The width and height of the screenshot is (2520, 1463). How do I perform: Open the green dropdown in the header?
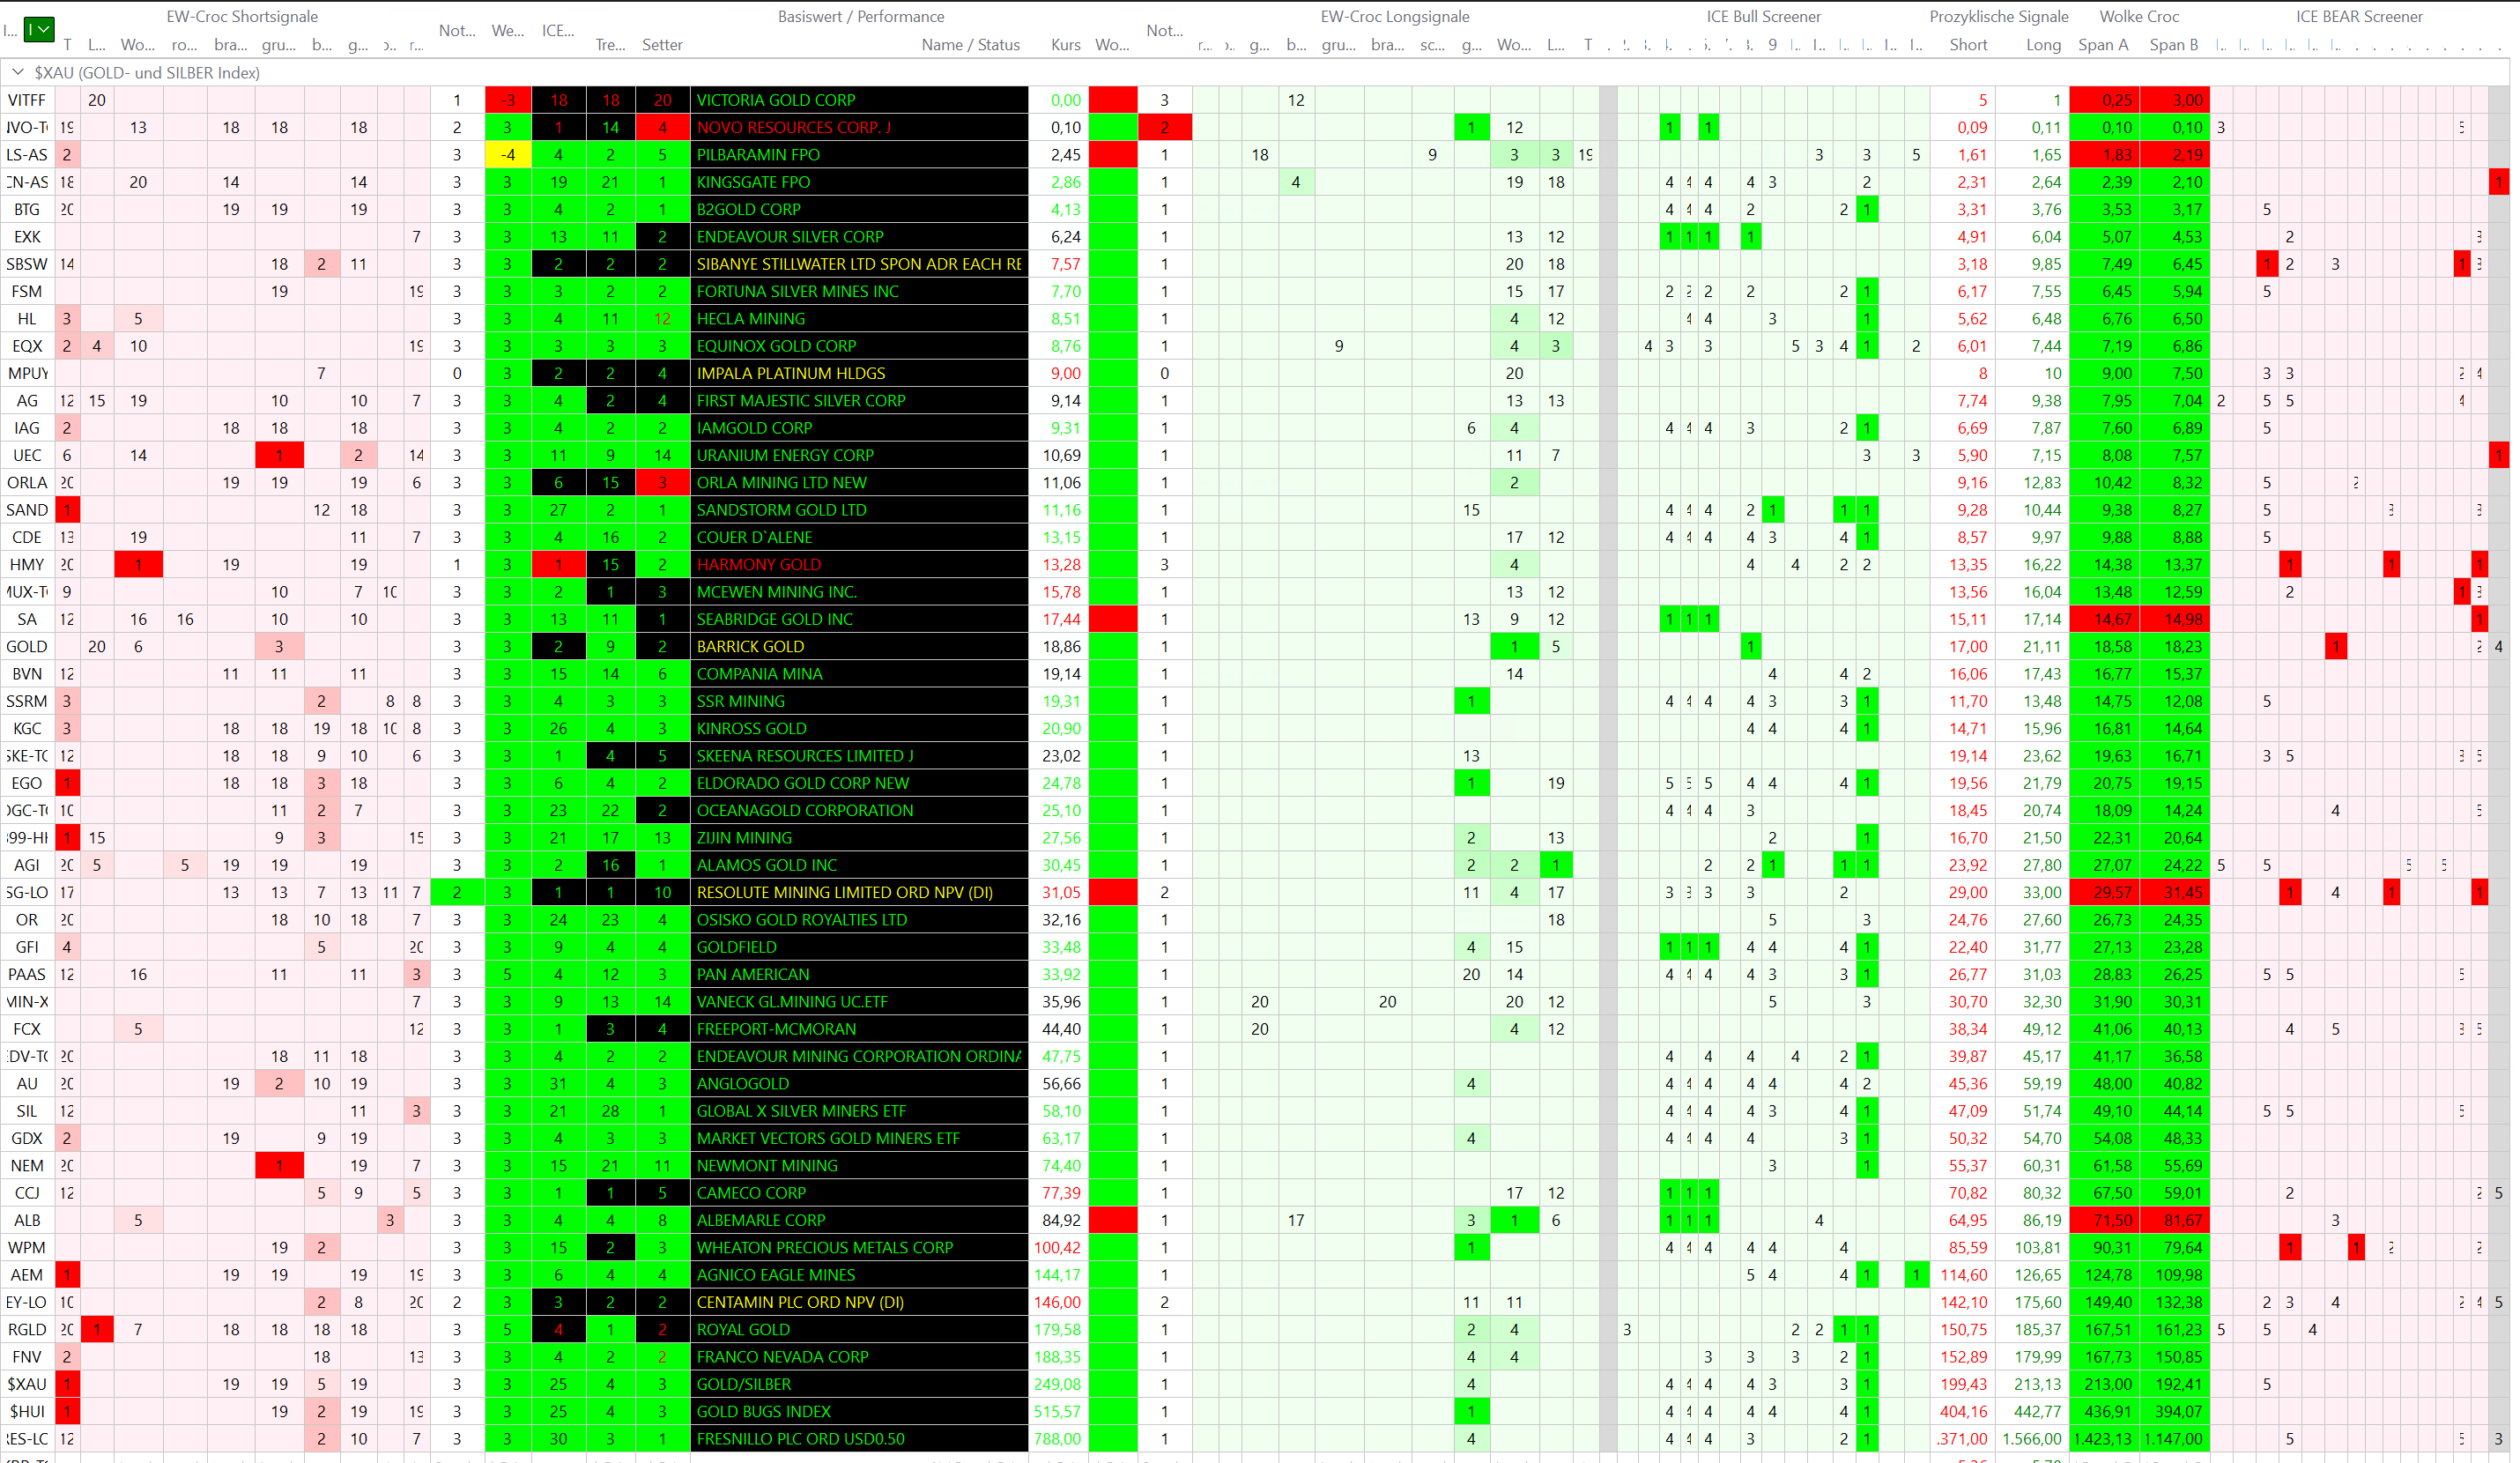[x=39, y=30]
